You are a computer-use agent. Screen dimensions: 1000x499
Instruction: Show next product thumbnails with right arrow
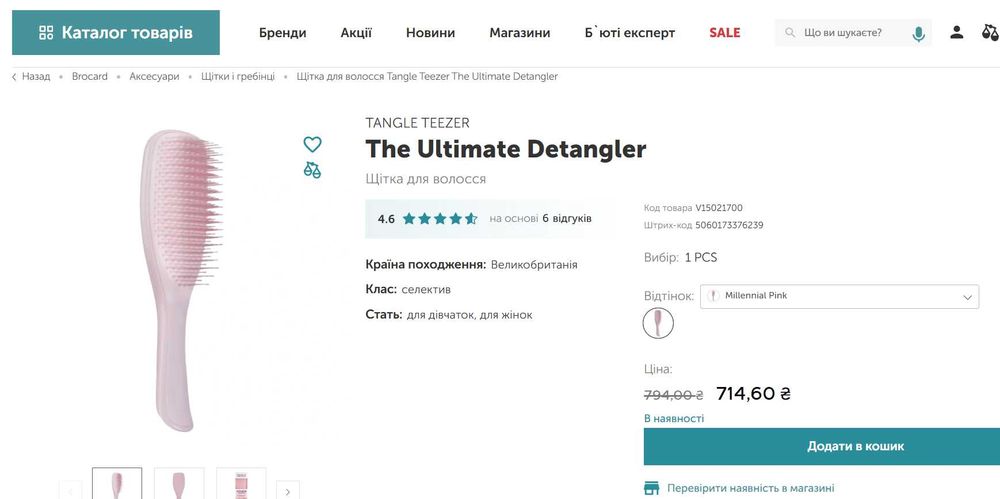(287, 491)
